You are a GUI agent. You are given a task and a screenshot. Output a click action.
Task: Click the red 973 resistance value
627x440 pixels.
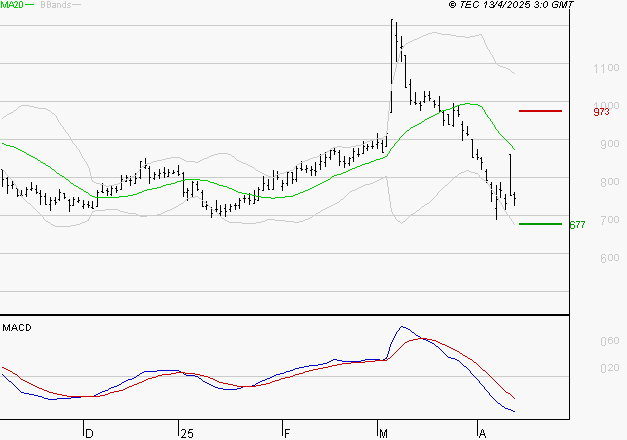click(x=601, y=112)
